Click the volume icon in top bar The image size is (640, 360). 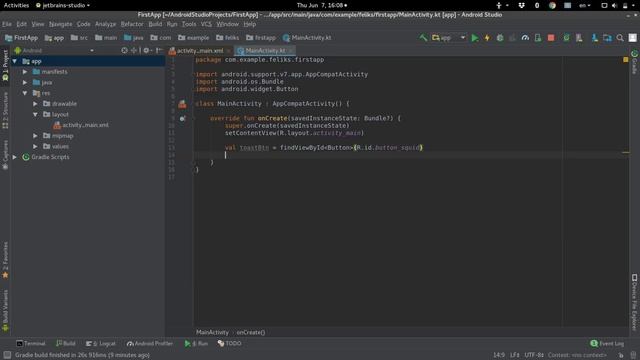614,5
